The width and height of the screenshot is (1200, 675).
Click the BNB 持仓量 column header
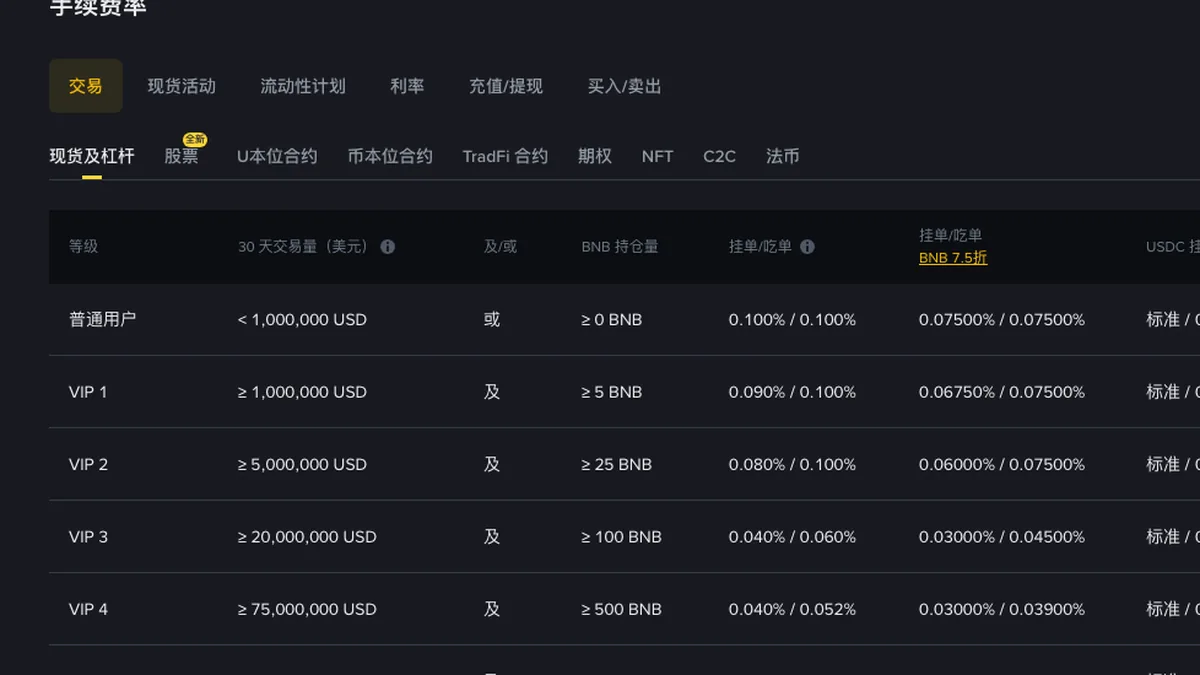(620, 246)
